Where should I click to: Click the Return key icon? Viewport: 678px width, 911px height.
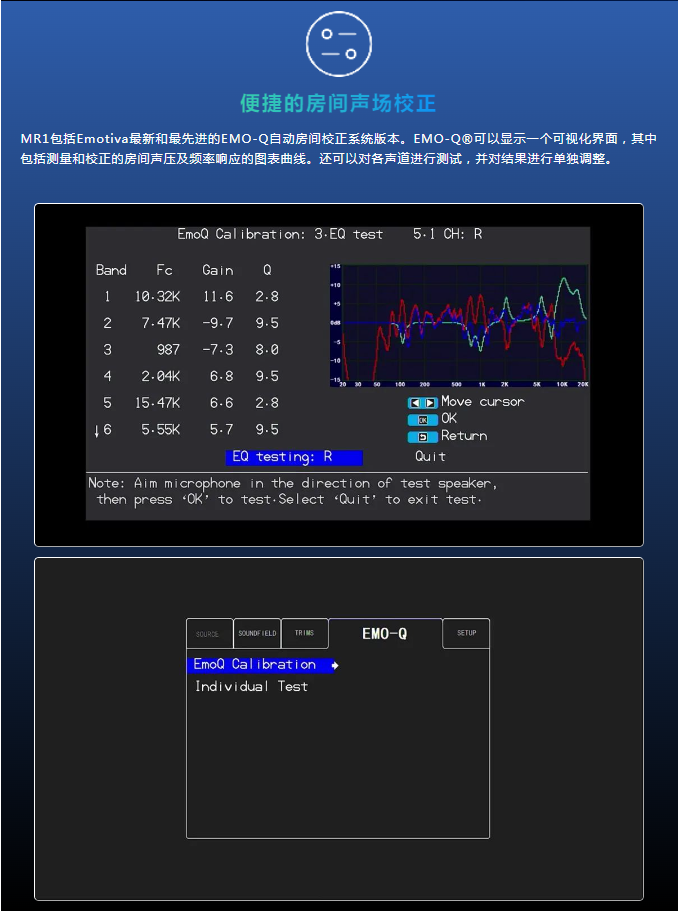422,437
